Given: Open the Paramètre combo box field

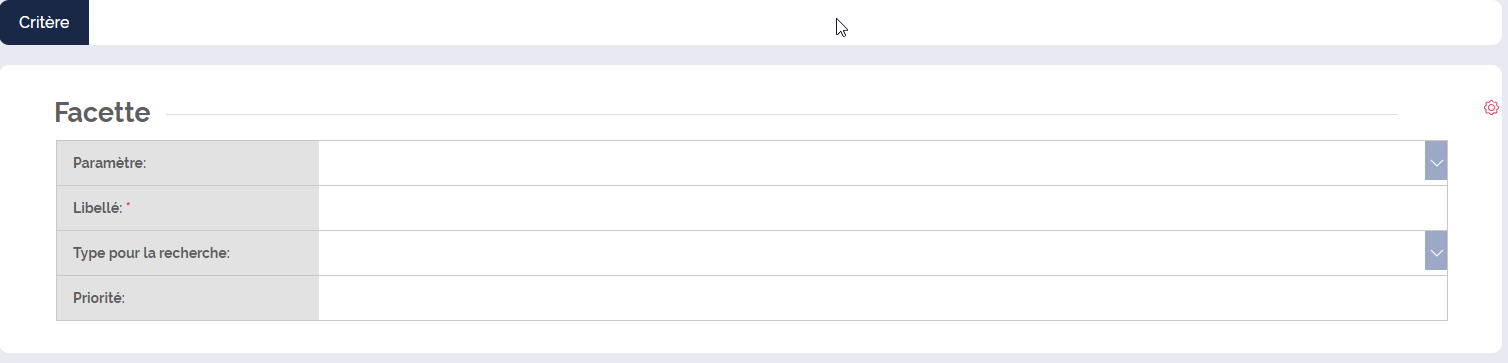Looking at the screenshot, I should [871, 162].
